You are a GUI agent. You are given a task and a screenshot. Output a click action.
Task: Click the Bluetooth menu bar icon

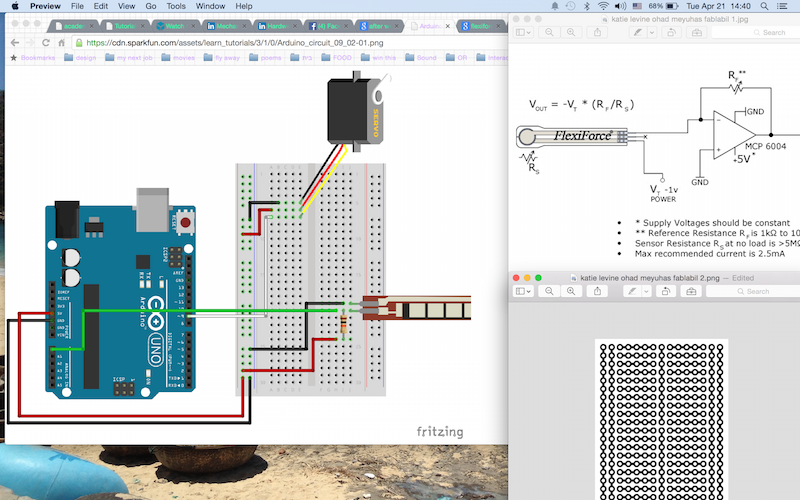pyautogui.click(x=586, y=6)
